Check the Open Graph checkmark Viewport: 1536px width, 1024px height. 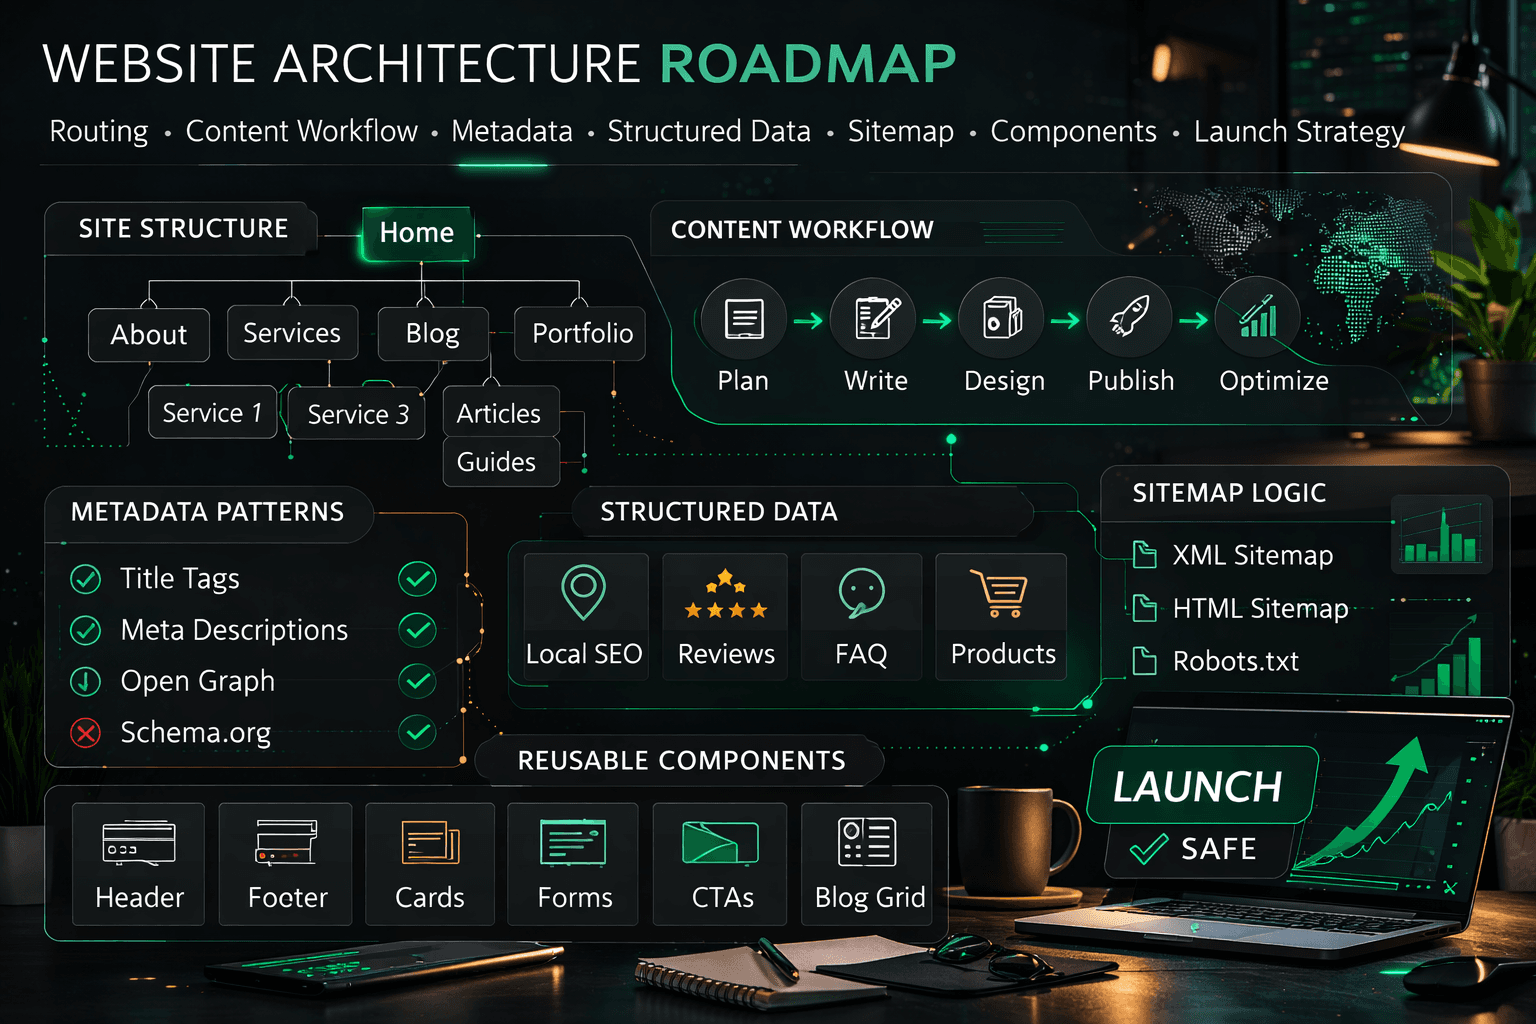[418, 682]
